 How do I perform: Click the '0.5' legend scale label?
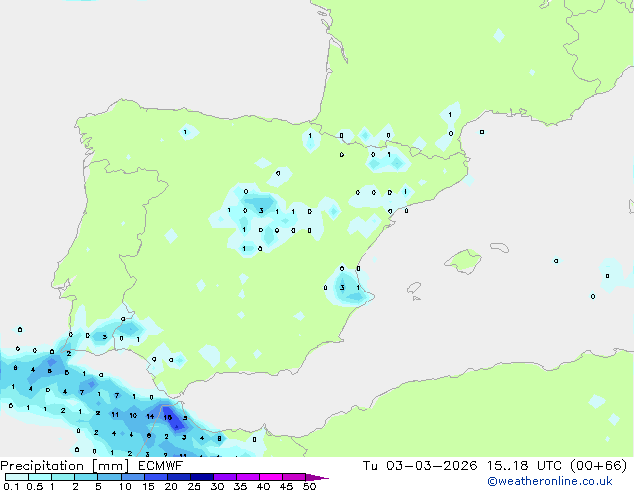coord(34,486)
